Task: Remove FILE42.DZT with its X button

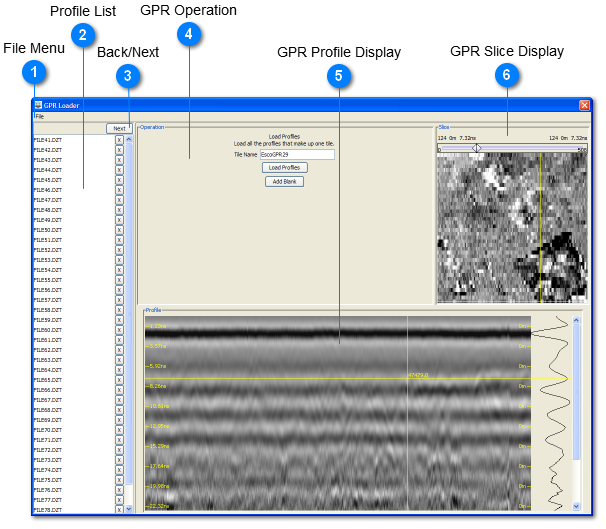Action: [119, 150]
